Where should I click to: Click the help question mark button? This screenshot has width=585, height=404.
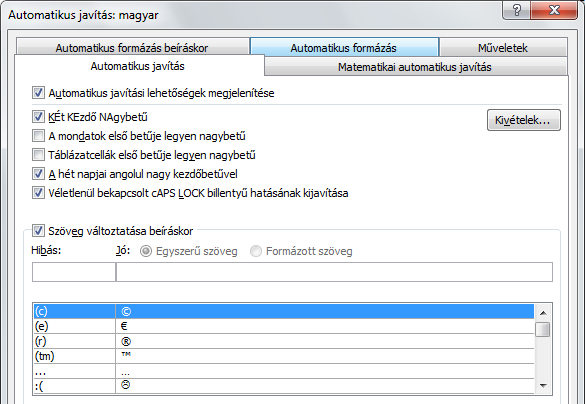pos(516,10)
